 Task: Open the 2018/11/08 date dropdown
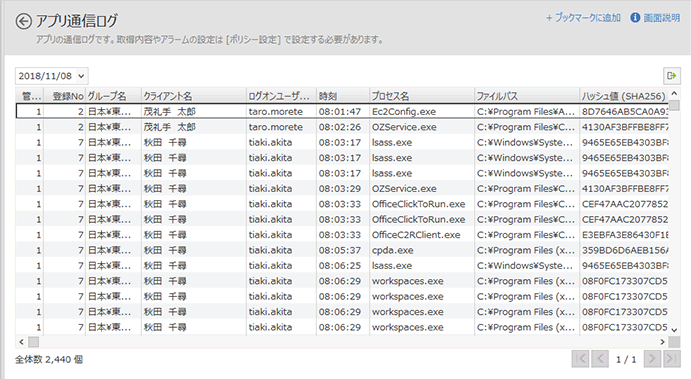[52, 76]
